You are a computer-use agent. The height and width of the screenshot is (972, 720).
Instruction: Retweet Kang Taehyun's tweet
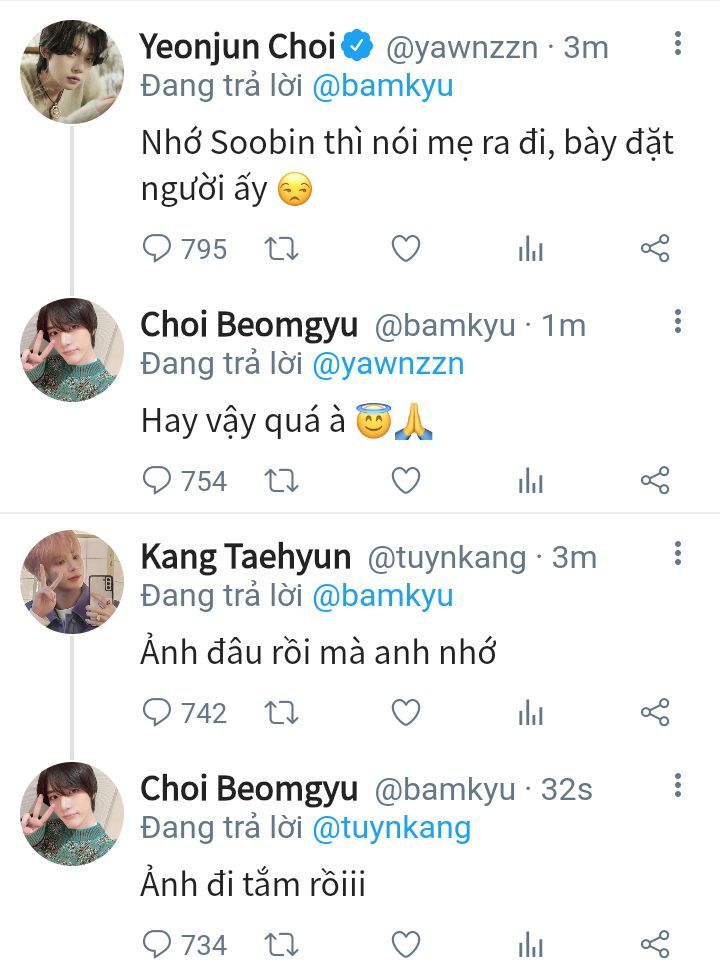click(281, 713)
